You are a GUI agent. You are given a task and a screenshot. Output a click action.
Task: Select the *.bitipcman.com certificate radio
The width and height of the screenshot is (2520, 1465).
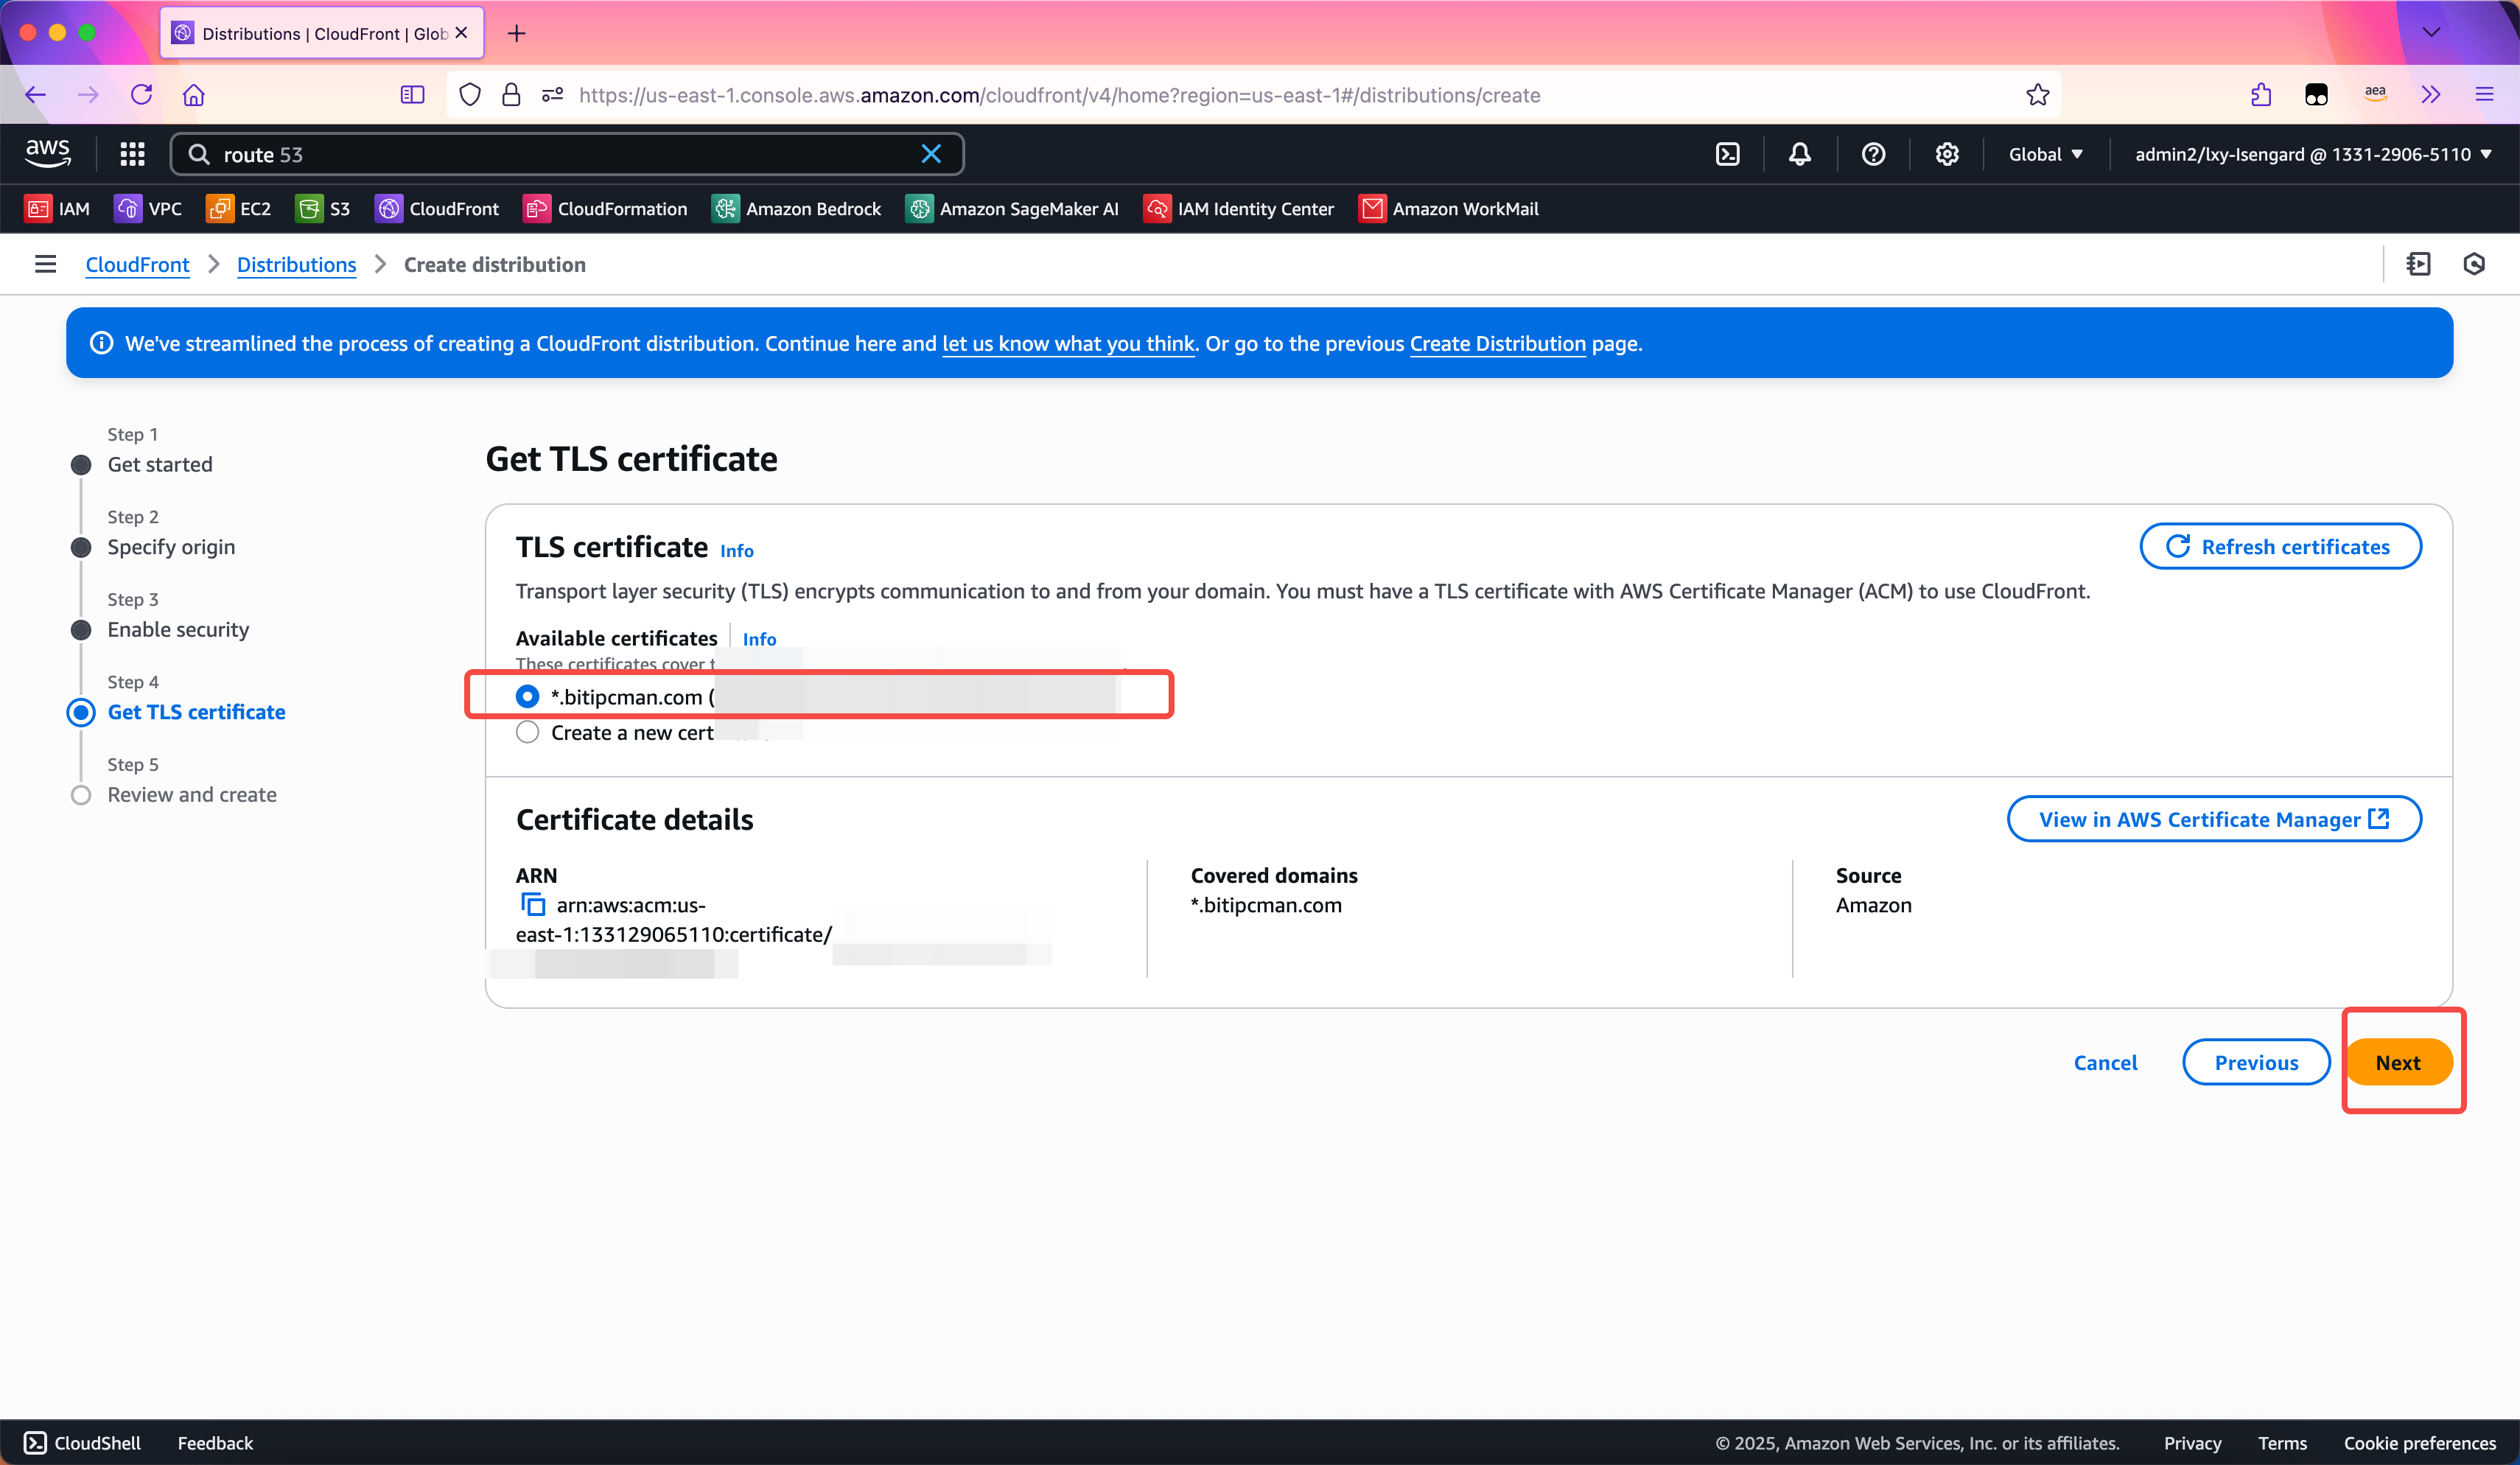pyautogui.click(x=527, y=696)
